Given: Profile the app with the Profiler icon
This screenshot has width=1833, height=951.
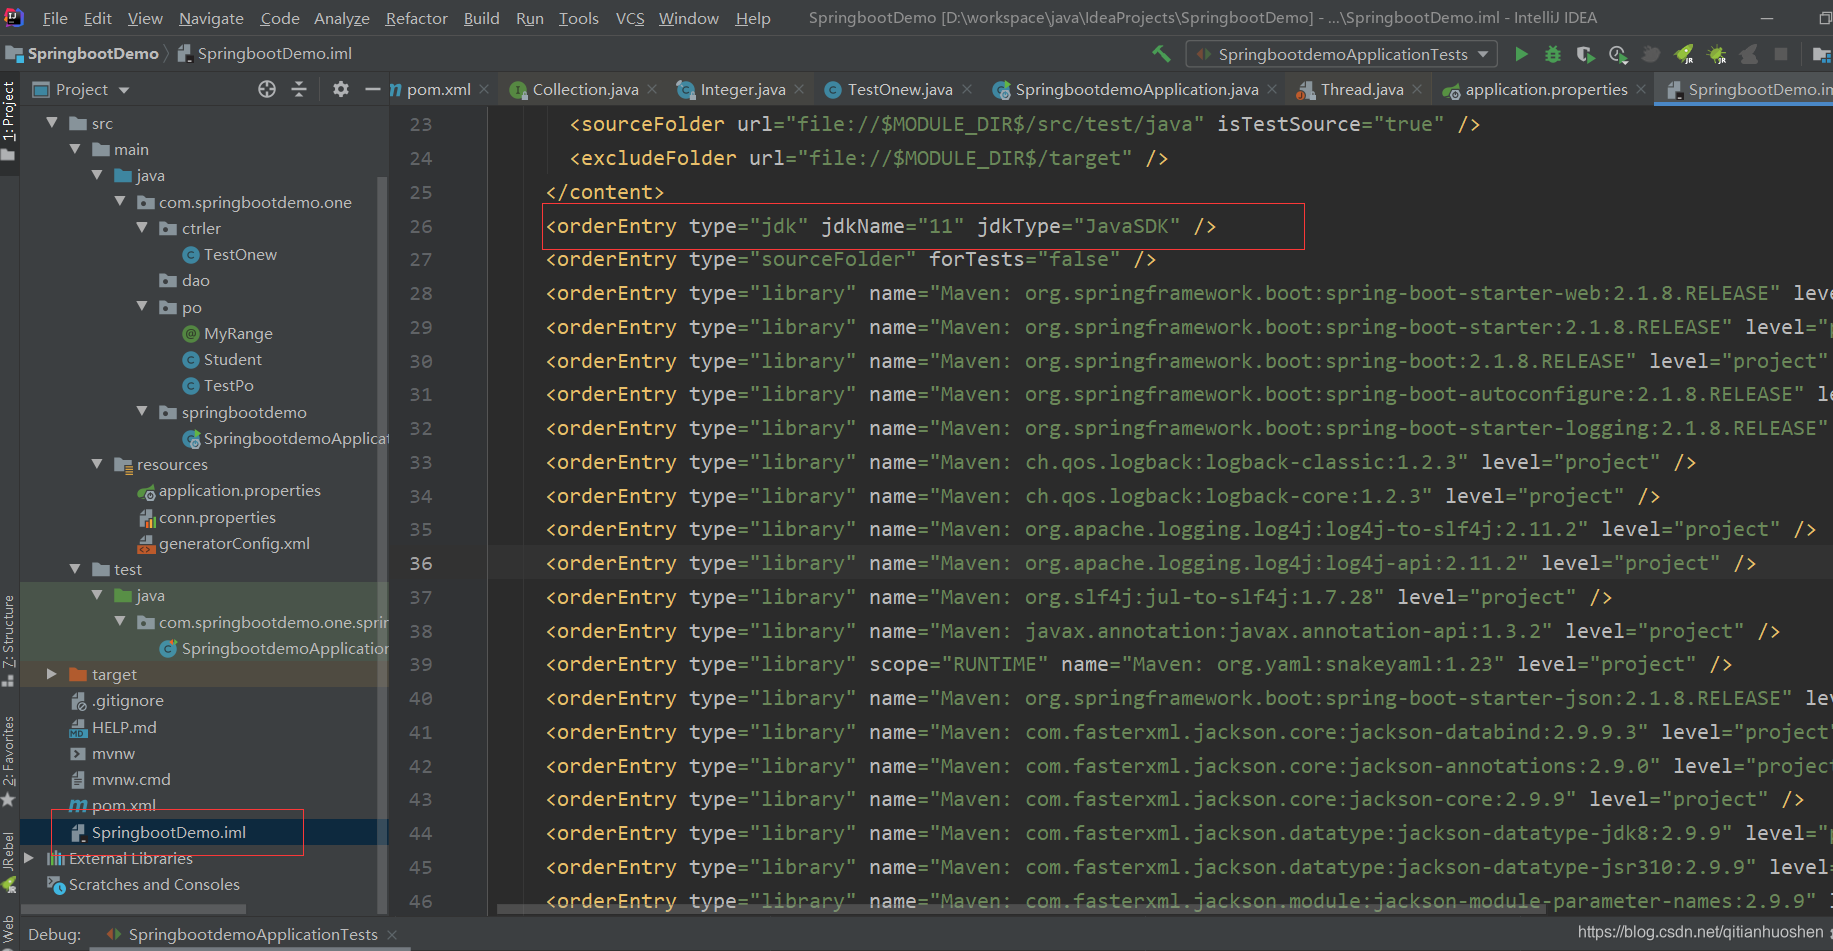Looking at the screenshot, I should 1618,54.
